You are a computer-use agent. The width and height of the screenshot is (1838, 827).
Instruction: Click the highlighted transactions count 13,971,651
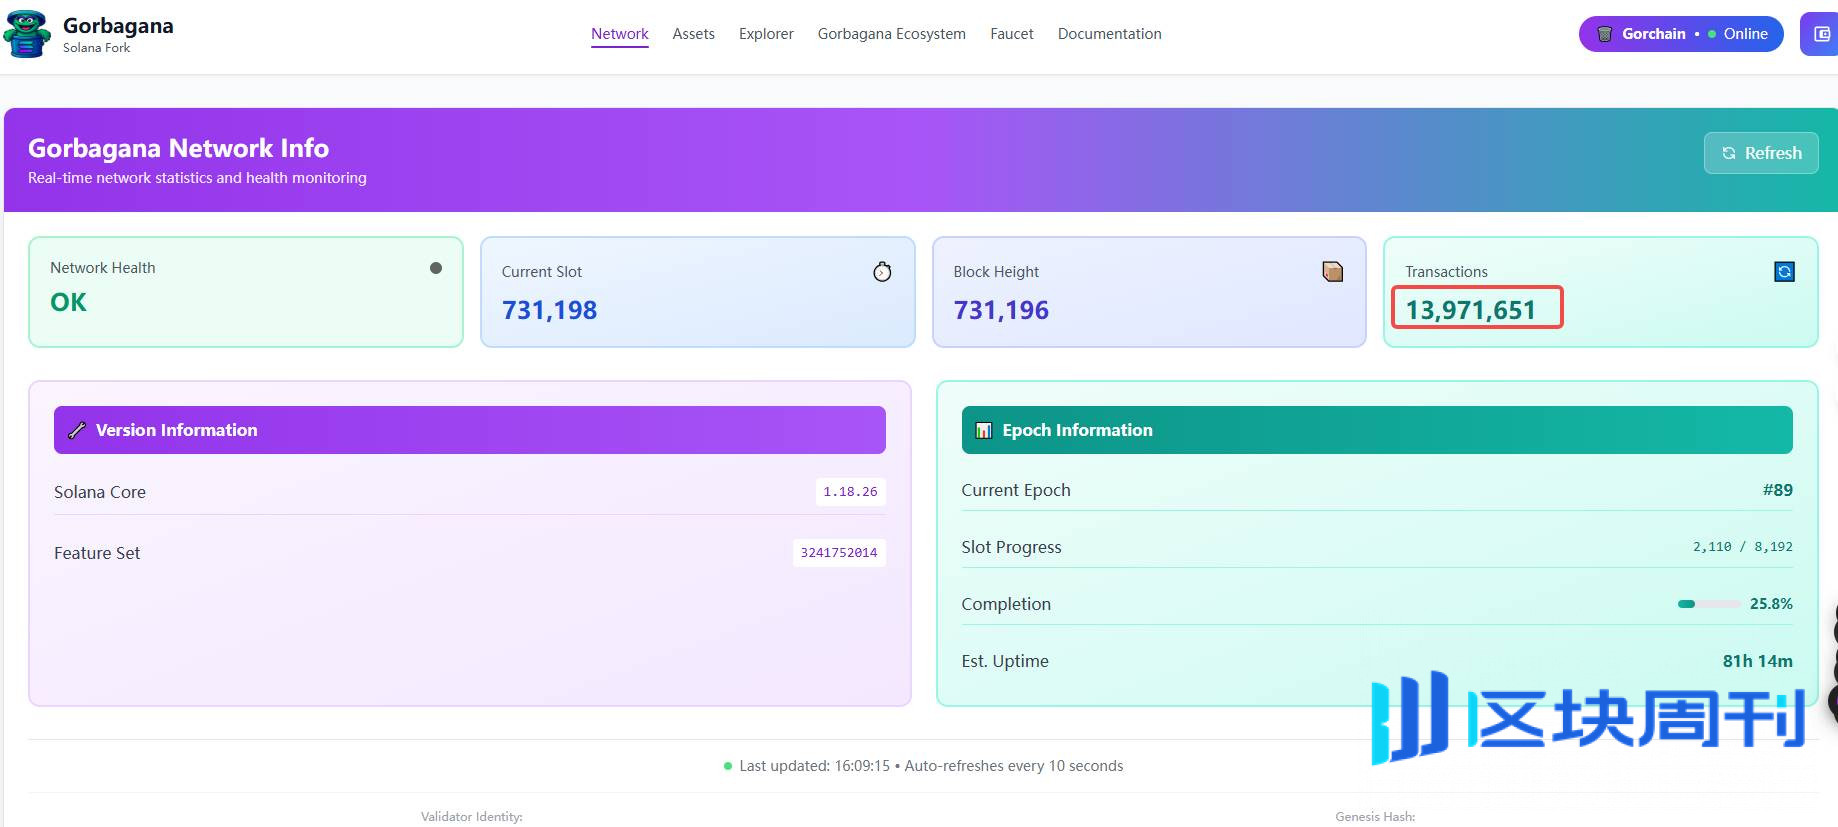point(1471,310)
